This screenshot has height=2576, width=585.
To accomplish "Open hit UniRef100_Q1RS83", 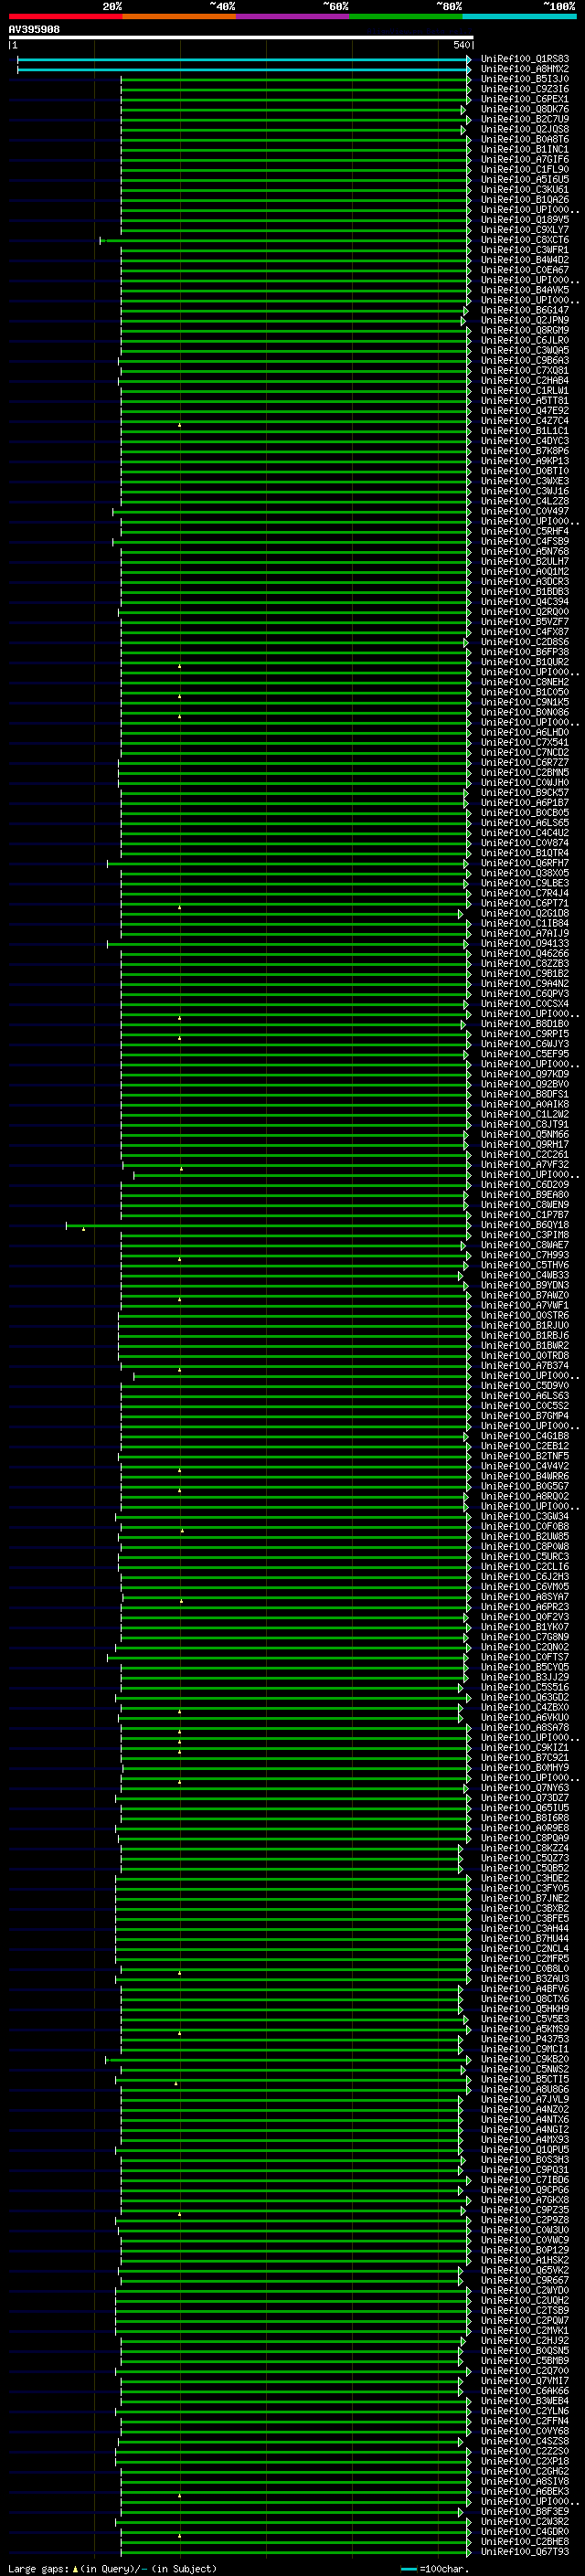I will [x=525, y=59].
